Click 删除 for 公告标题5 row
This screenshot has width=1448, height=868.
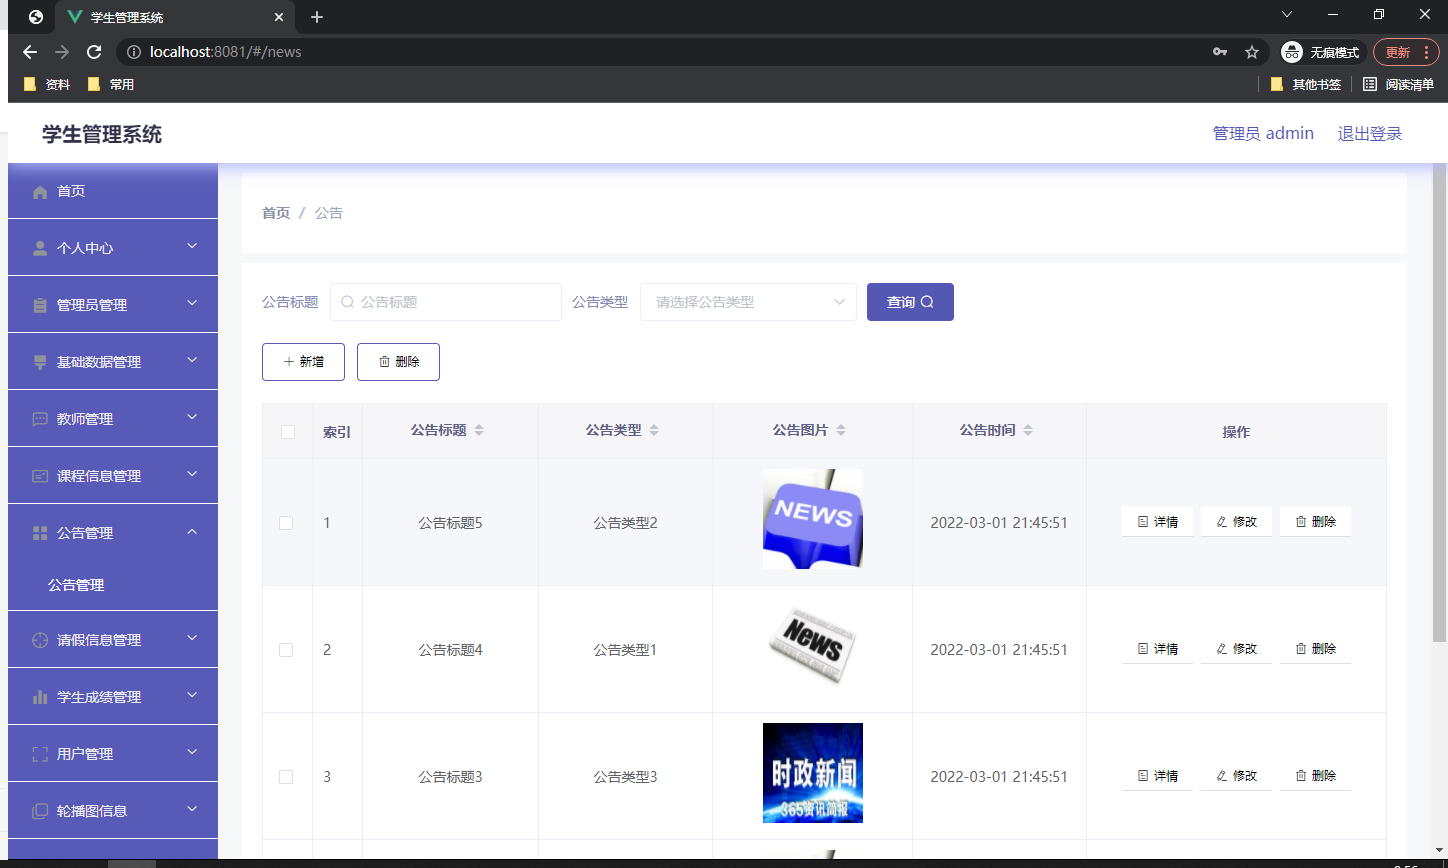(x=1315, y=522)
